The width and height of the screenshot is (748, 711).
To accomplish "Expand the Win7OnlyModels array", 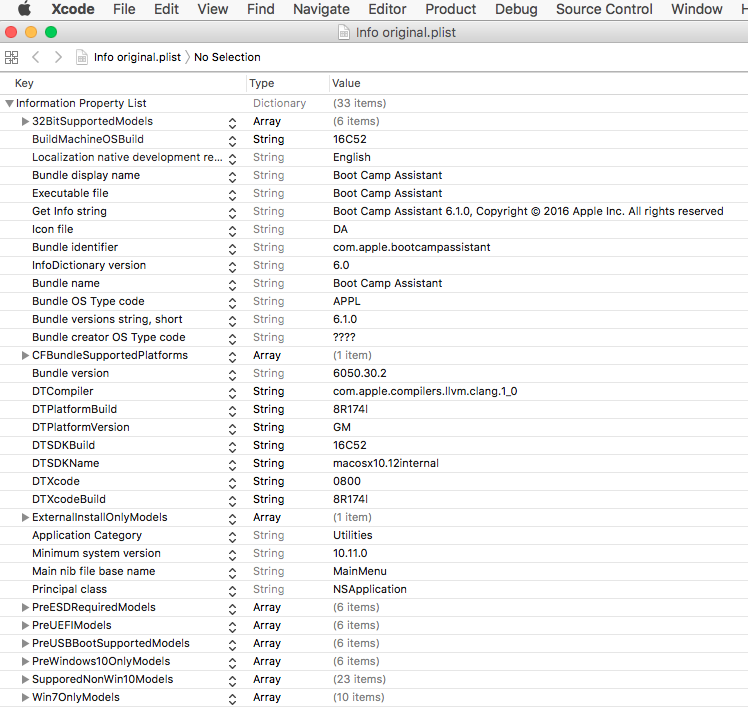I will pos(25,697).
